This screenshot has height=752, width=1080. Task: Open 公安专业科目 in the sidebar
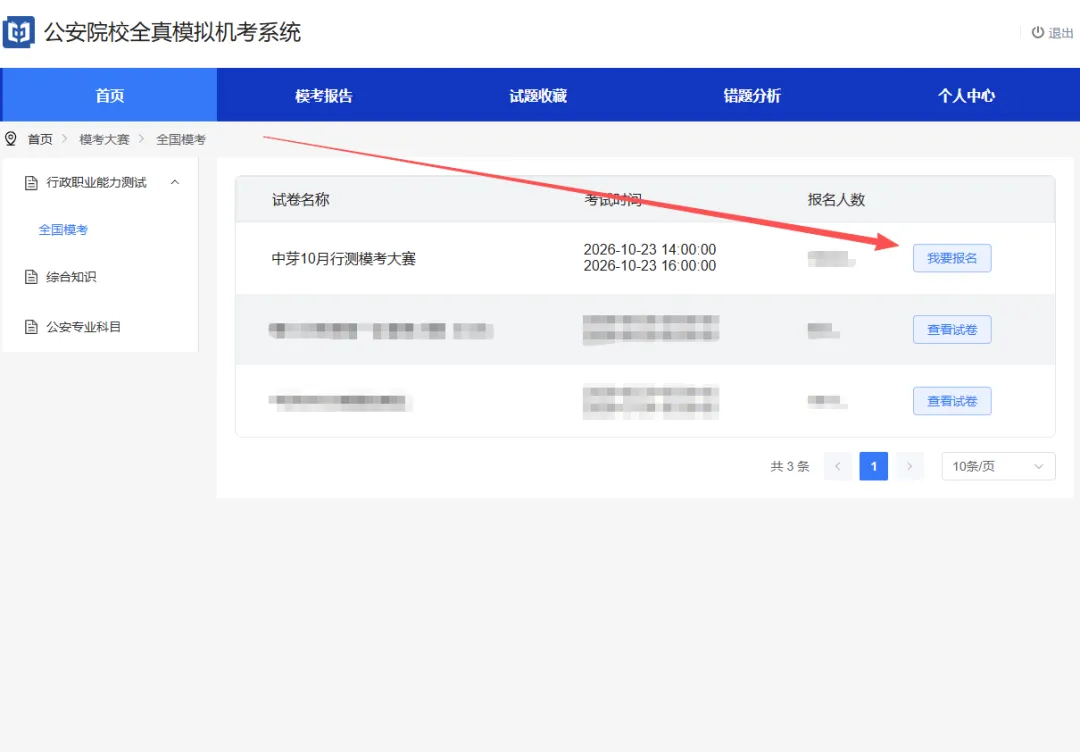tap(83, 326)
